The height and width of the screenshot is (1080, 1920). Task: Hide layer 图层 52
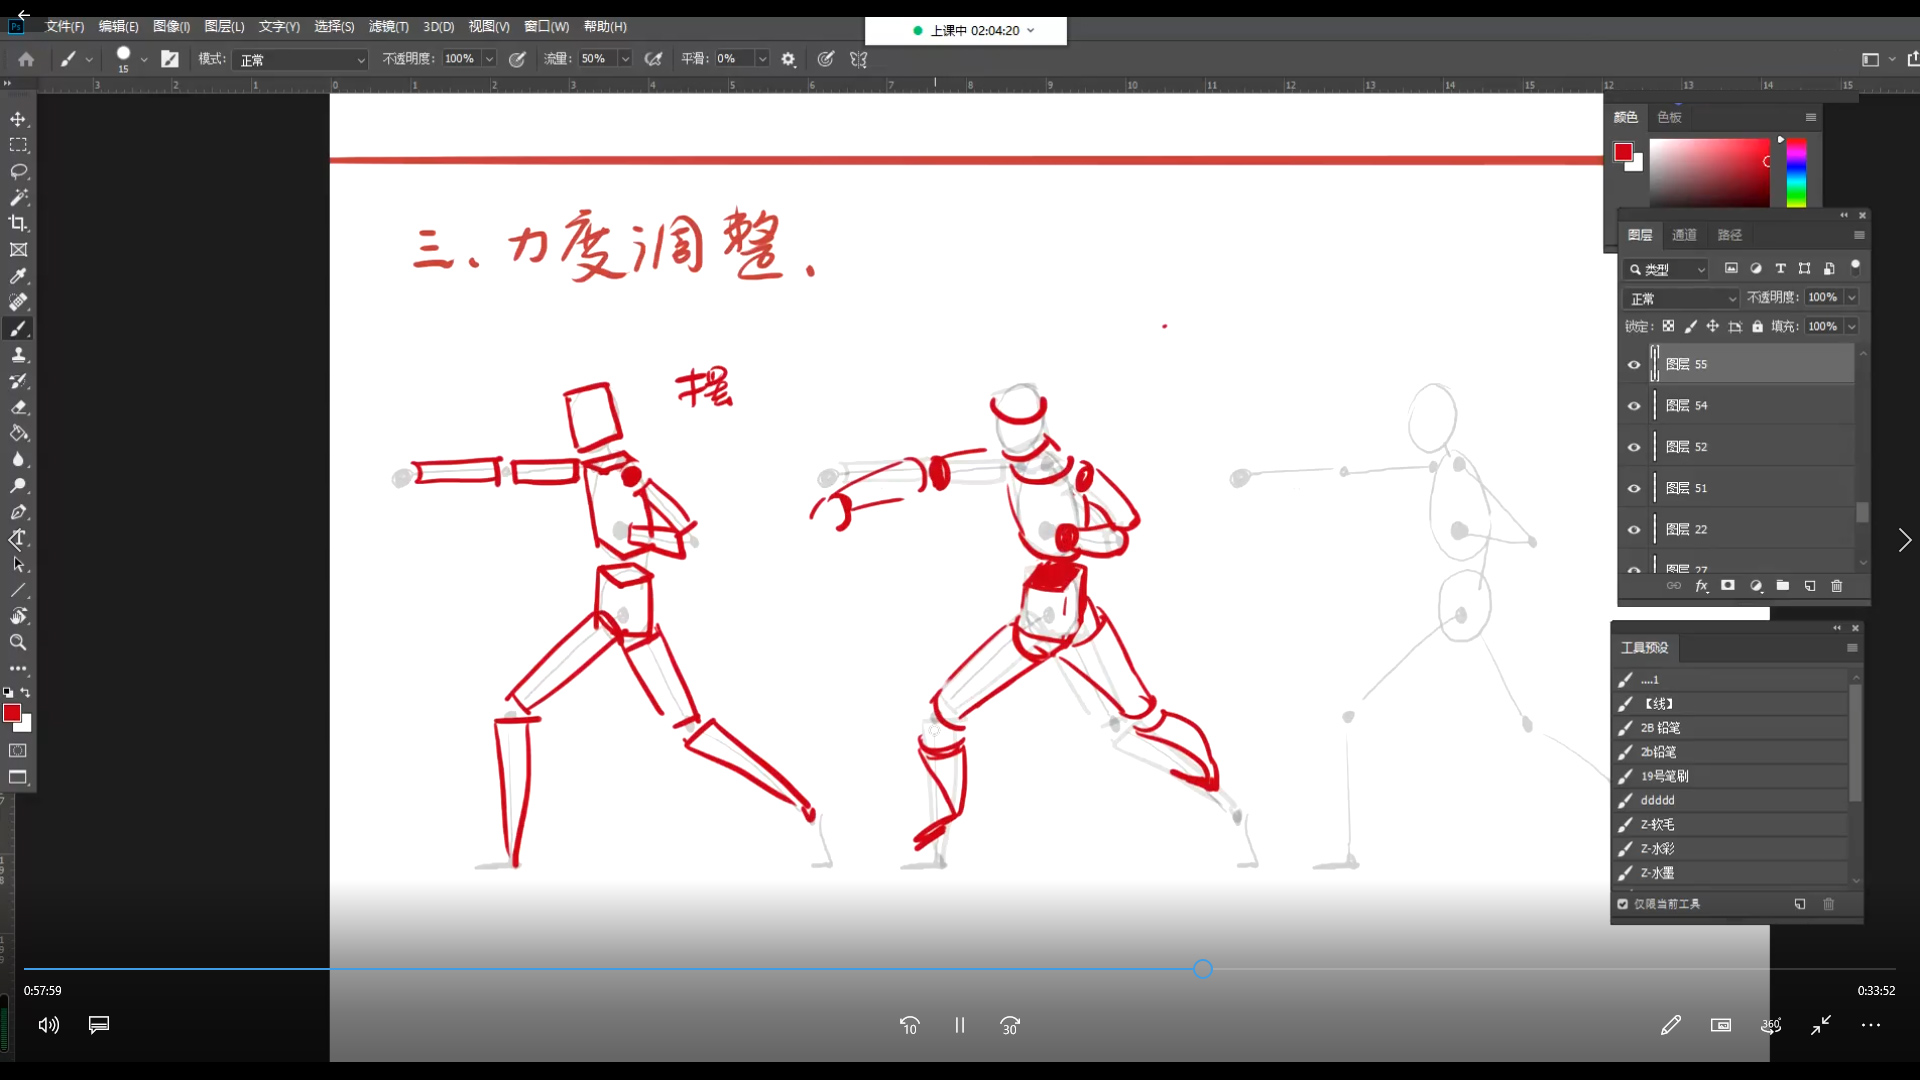(x=1634, y=447)
